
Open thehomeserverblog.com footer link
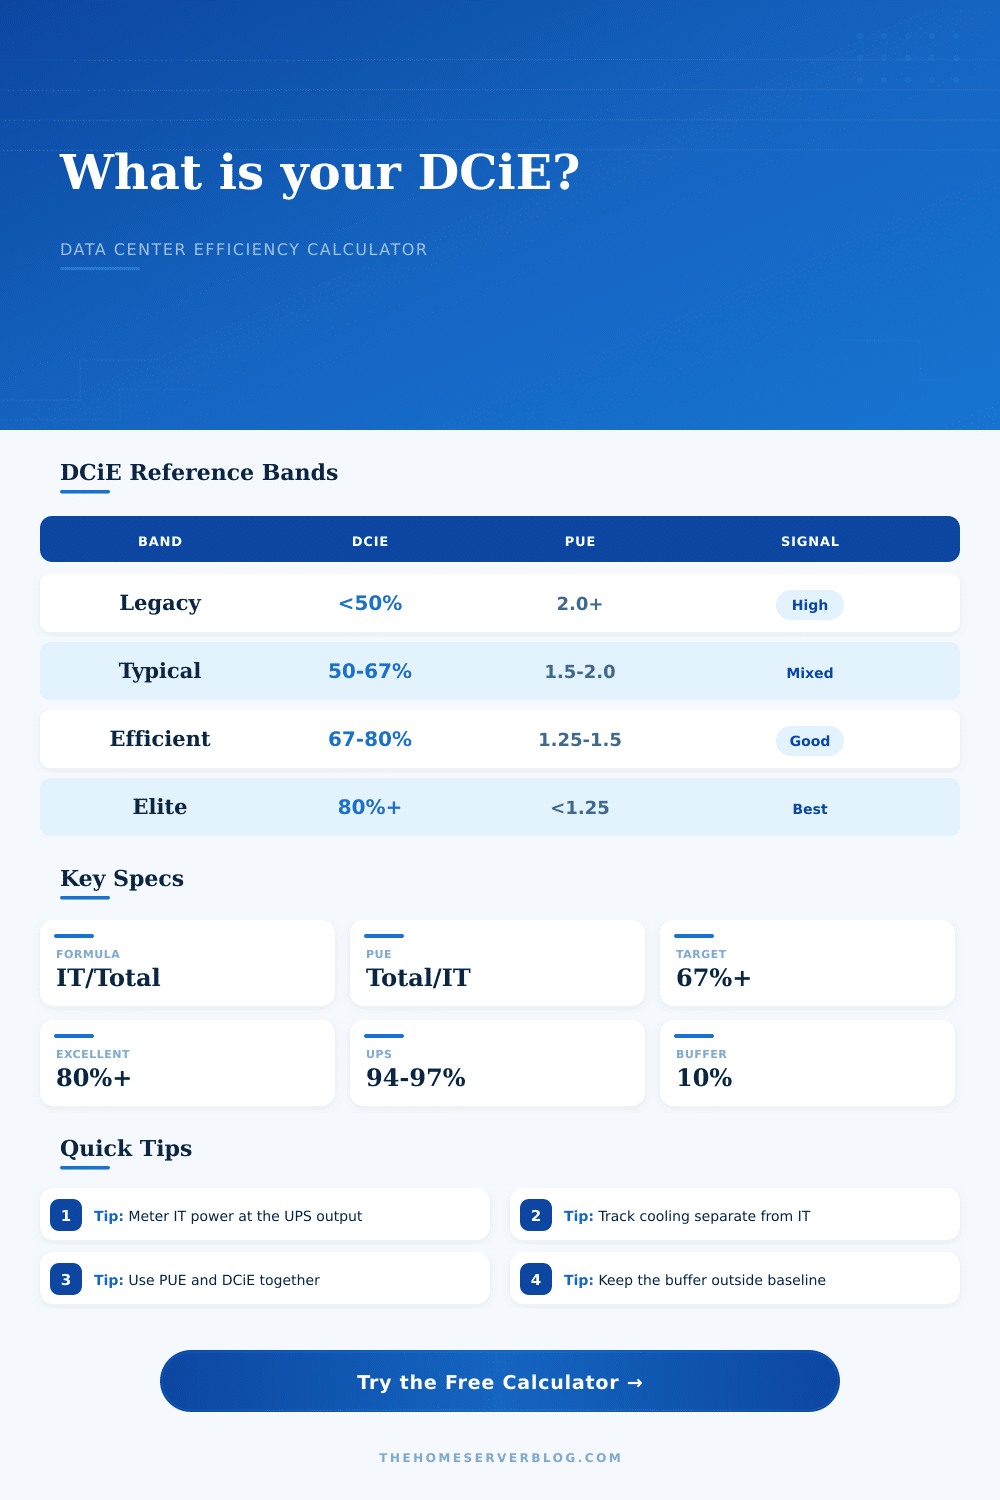(x=500, y=1458)
